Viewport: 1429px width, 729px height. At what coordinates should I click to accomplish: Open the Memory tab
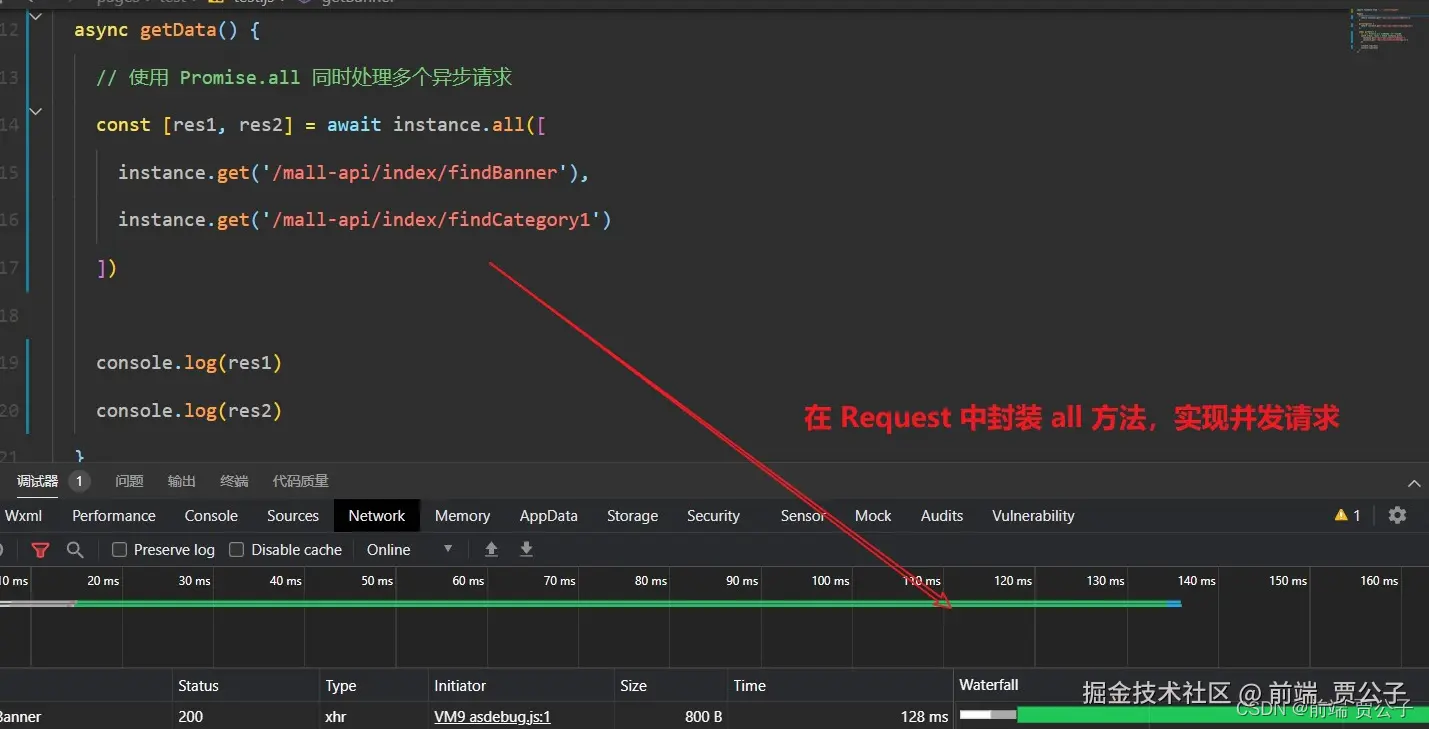pyautogui.click(x=462, y=516)
